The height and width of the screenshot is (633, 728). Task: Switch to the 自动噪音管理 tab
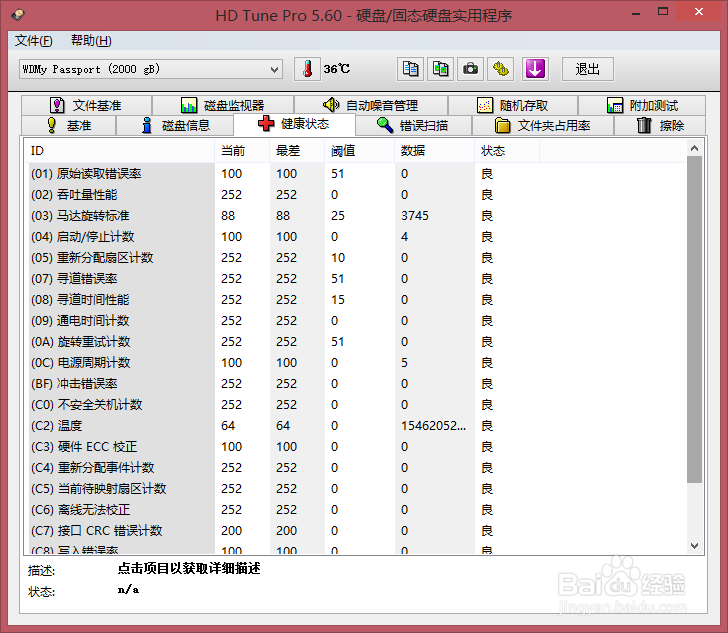371,105
